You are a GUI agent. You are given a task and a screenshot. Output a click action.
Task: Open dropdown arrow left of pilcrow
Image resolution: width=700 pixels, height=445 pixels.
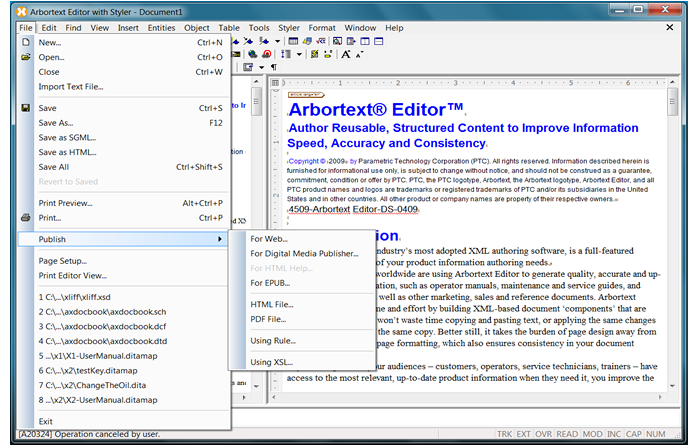pos(262,67)
